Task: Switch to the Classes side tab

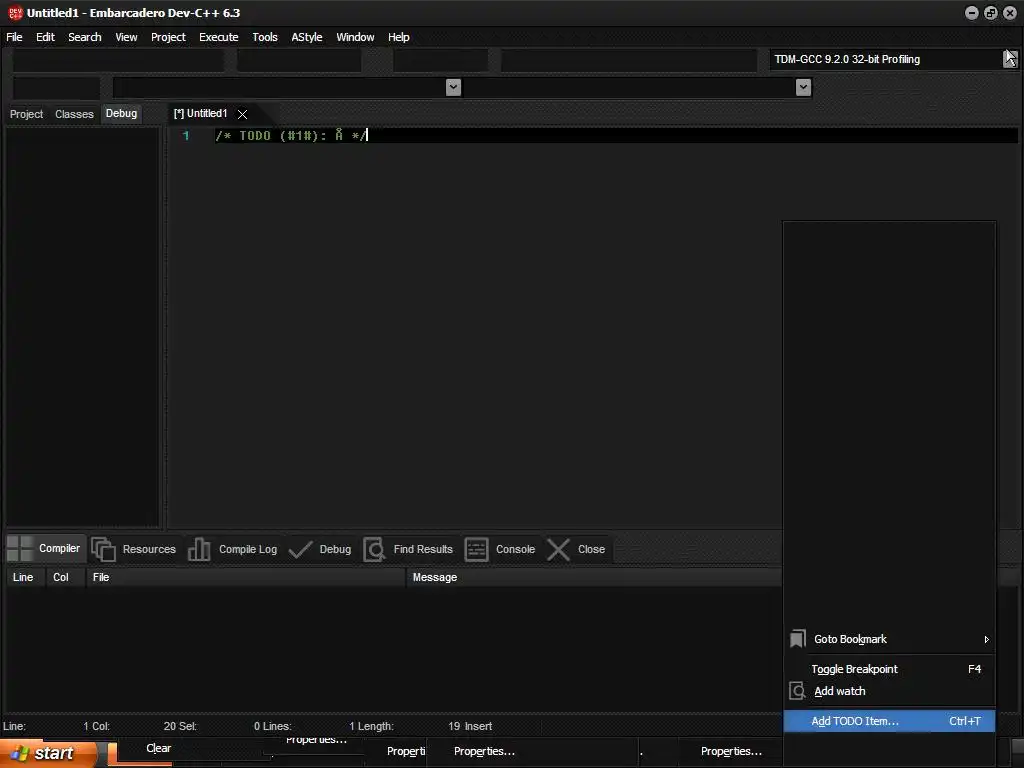Action: coord(74,114)
